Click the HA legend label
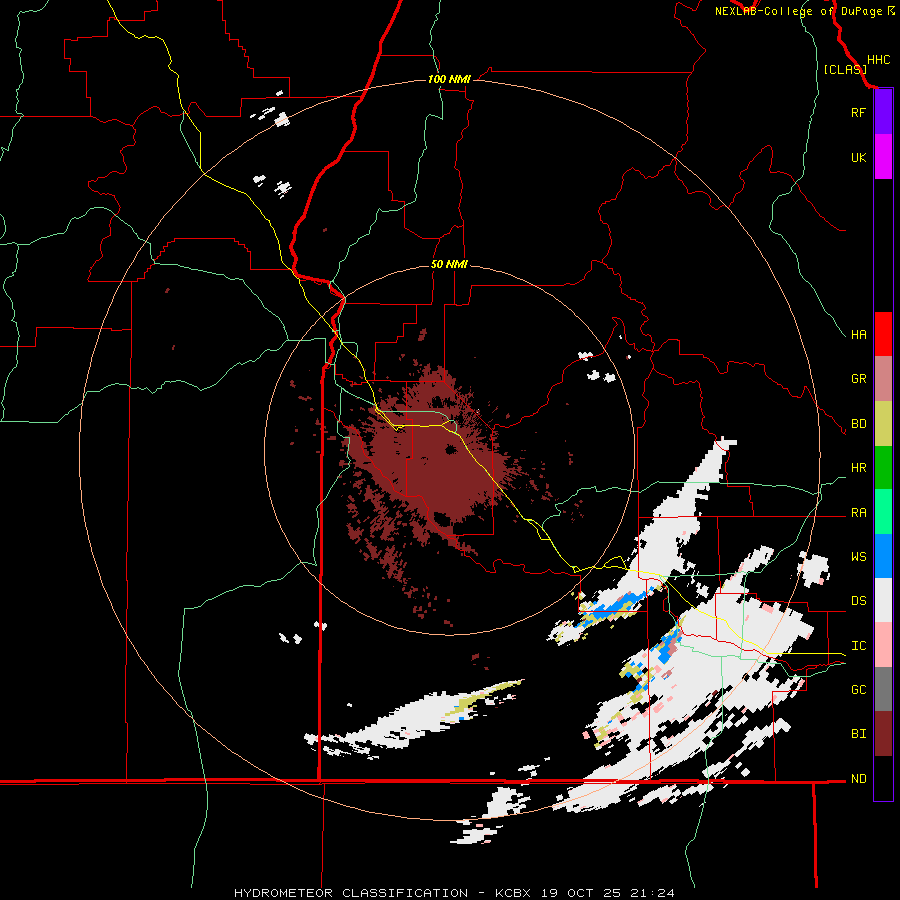 coord(858,335)
